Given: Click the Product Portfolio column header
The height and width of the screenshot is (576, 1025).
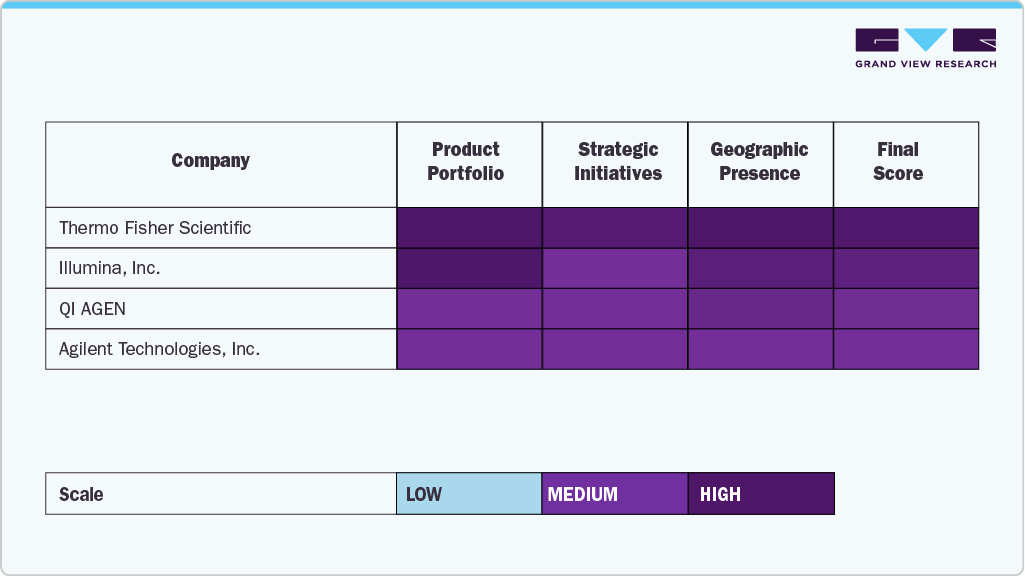Looking at the screenshot, I should [466, 161].
